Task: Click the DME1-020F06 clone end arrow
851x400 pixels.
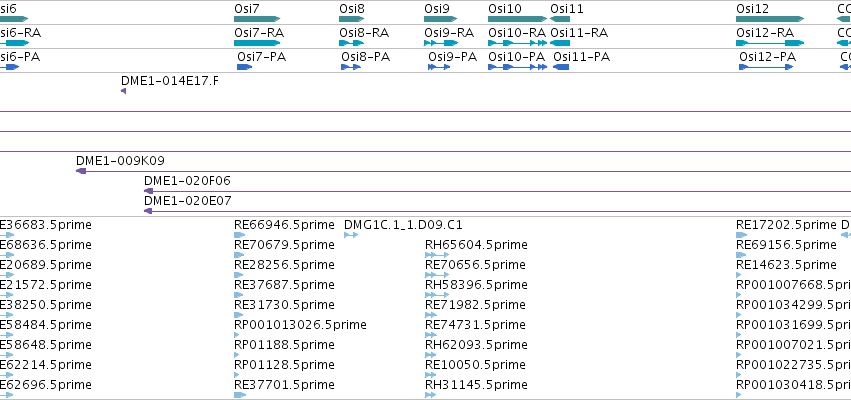Action: [148, 191]
